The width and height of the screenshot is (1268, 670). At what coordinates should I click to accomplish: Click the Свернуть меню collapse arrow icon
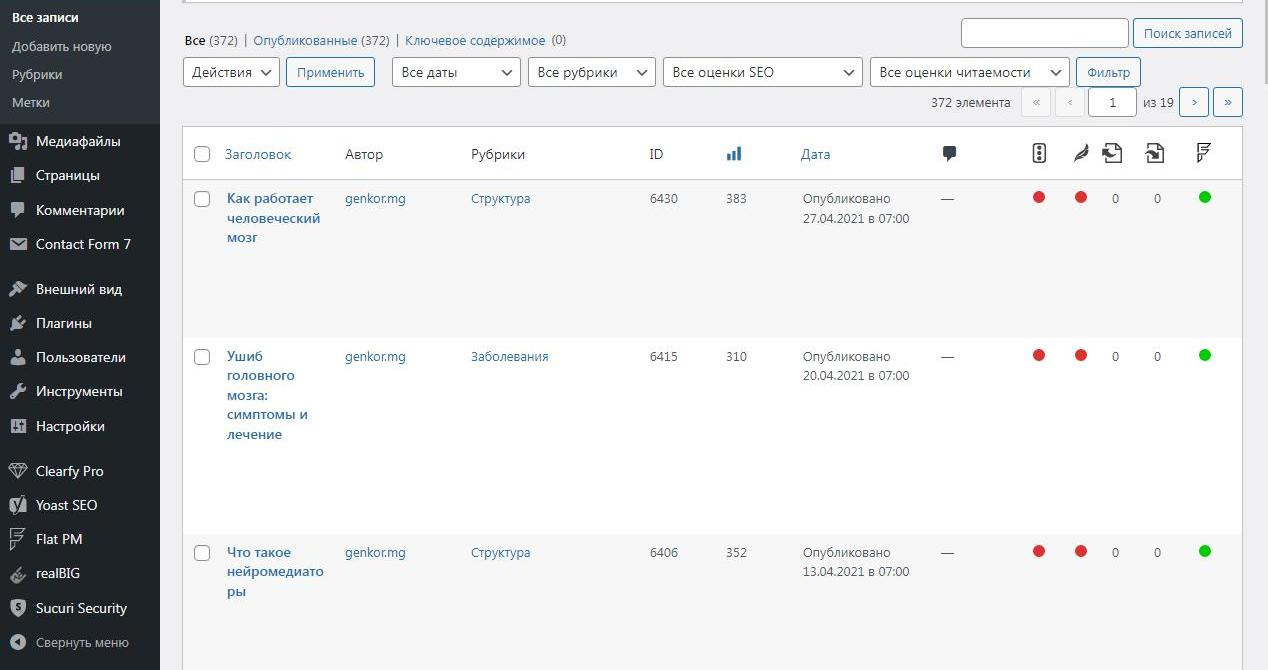click(x=17, y=642)
